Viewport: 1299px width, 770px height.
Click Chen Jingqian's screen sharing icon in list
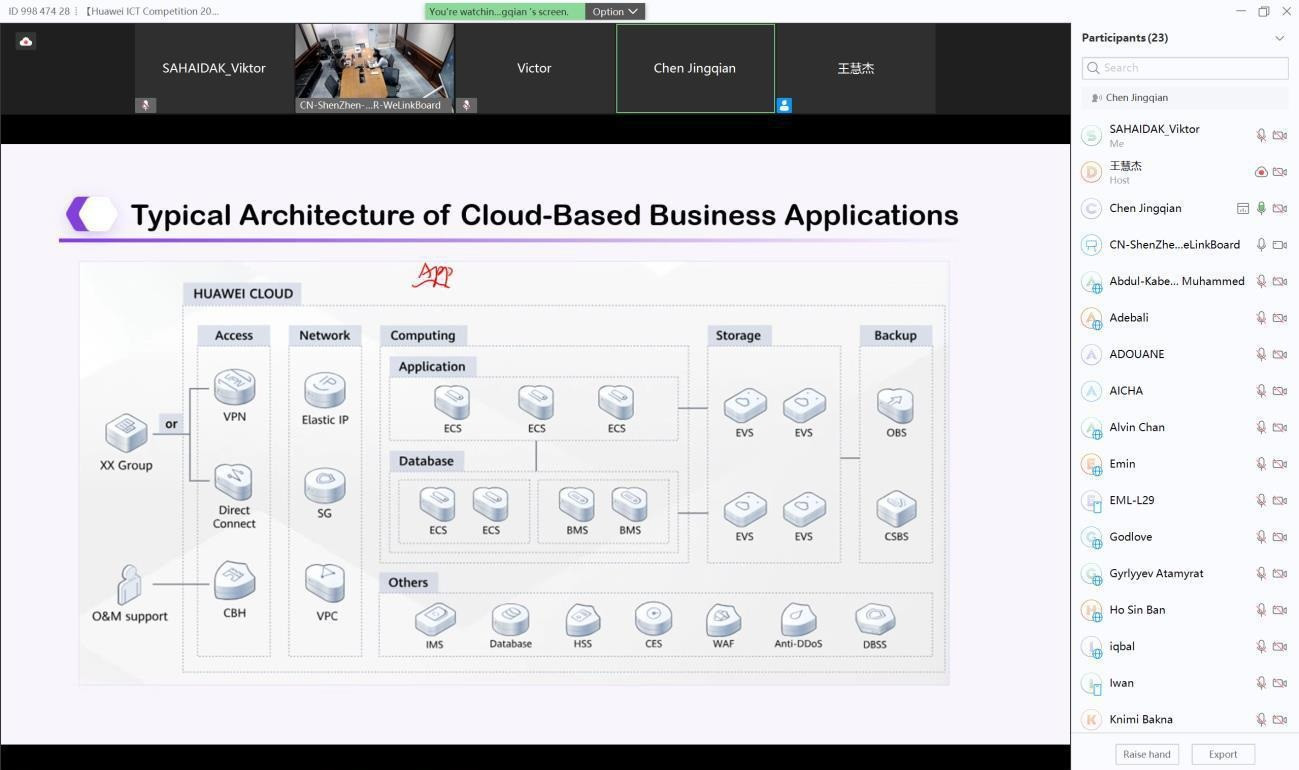(x=1242, y=209)
